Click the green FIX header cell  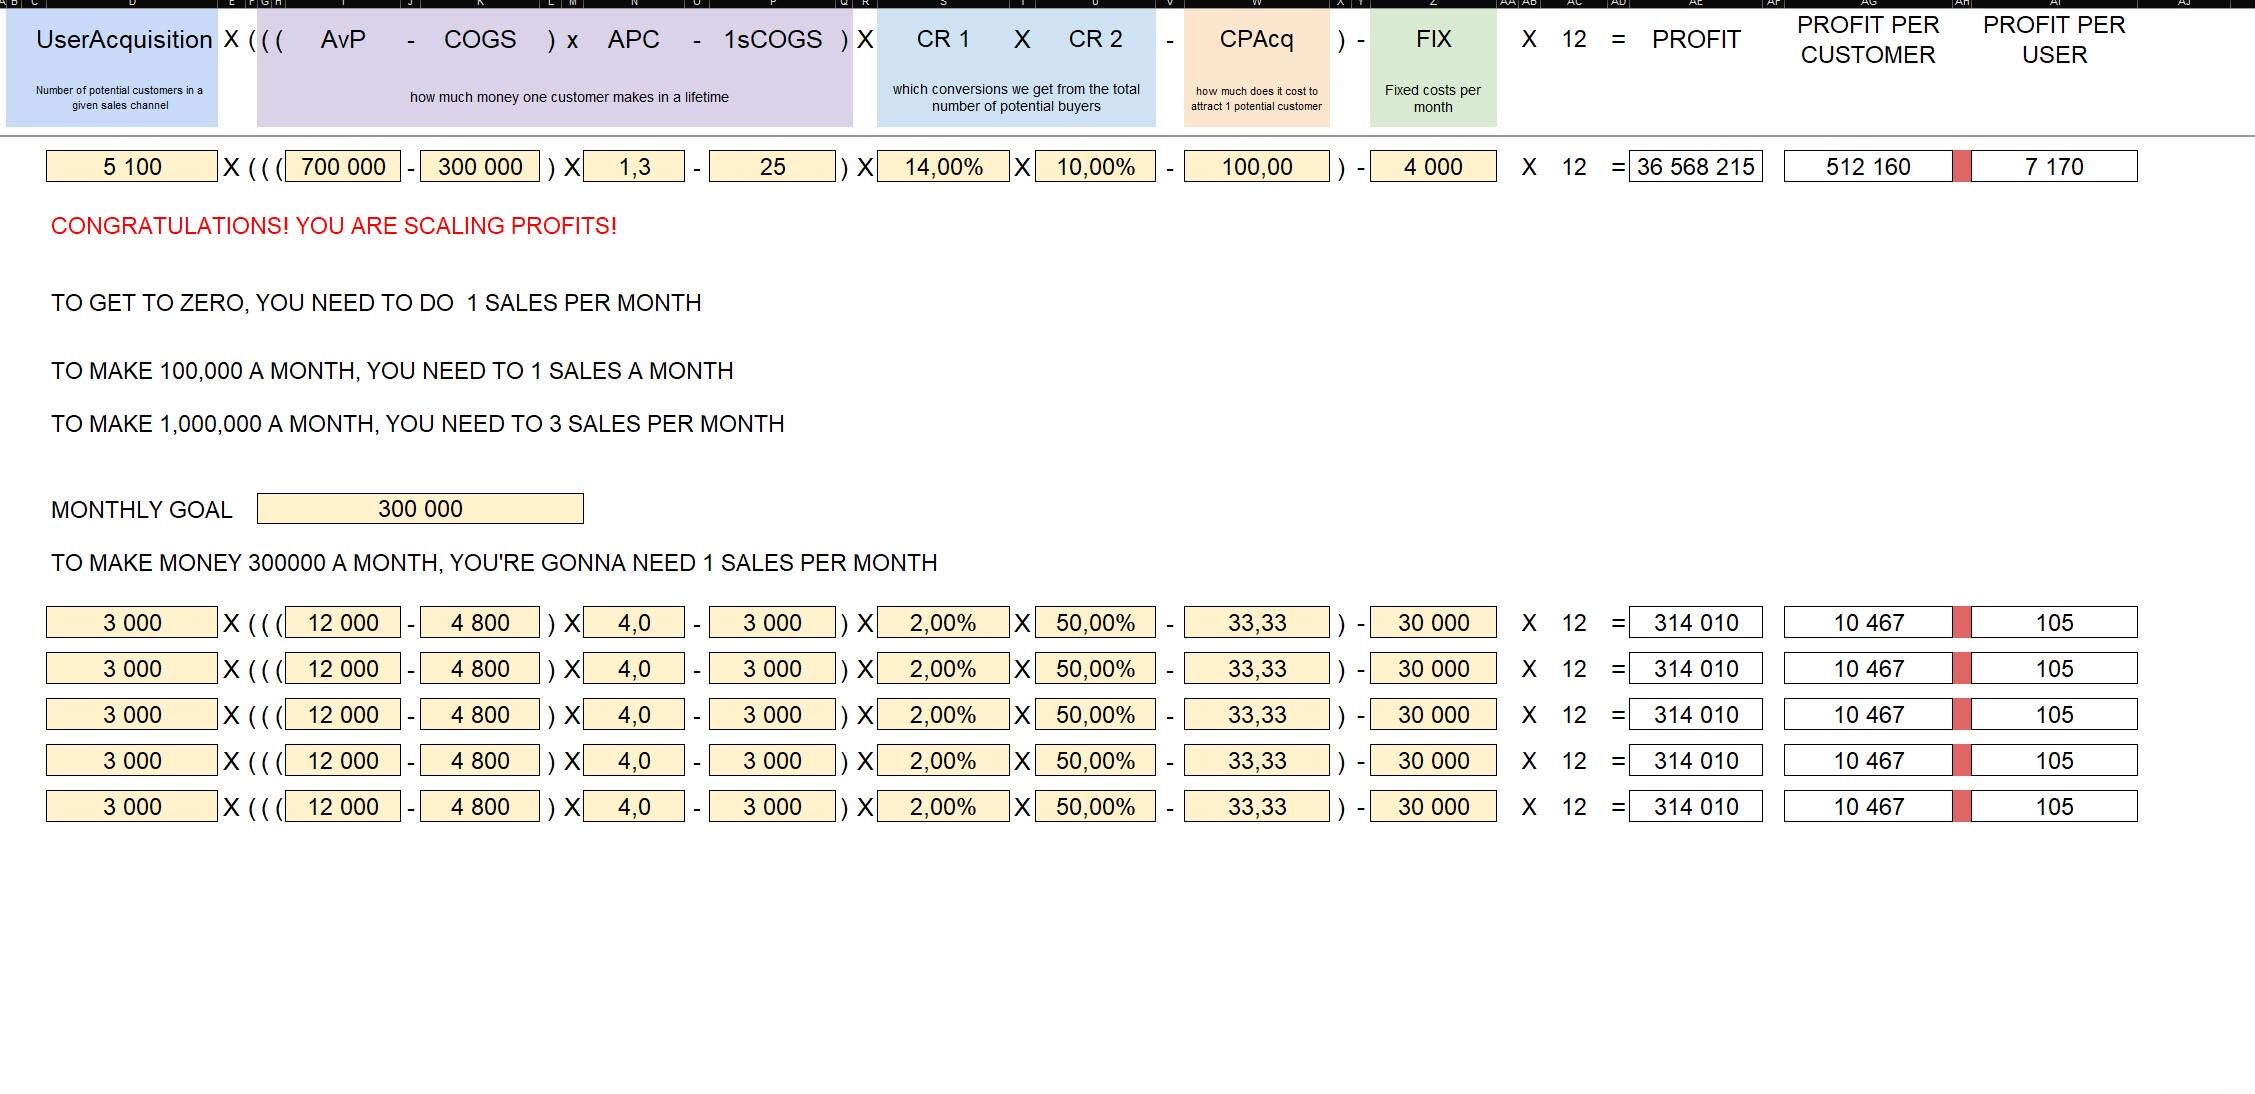click(1433, 40)
